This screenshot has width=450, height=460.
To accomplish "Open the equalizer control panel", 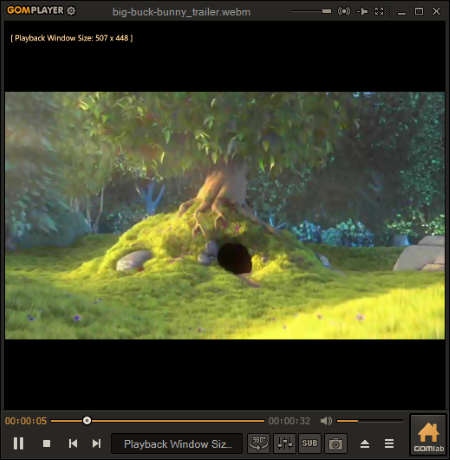I will pyautogui.click(x=285, y=444).
